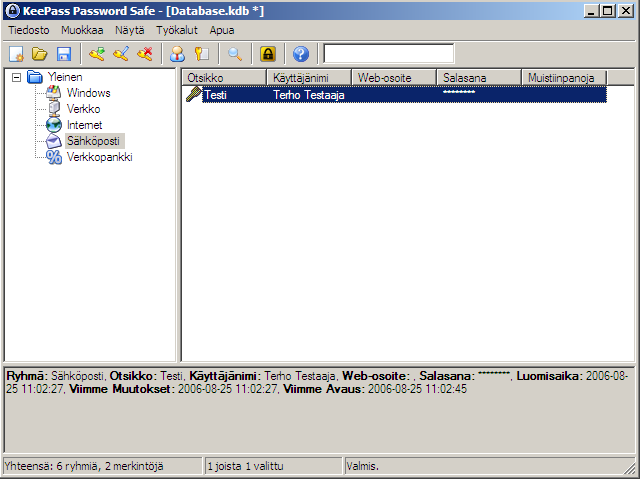The height and width of the screenshot is (479, 640).
Task: Click the key icon of Testi entry
Action: (x=193, y=95)
